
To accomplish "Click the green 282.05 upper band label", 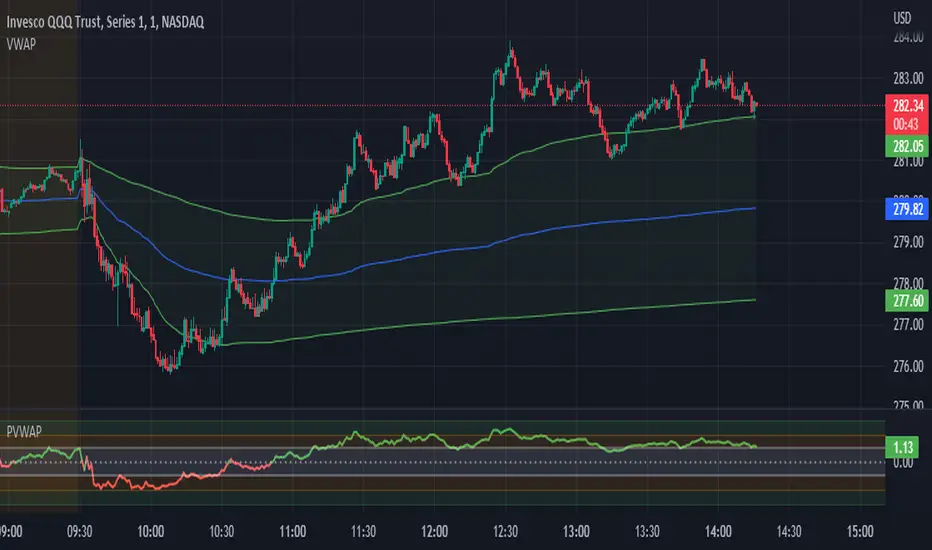I will pos(907,146).
